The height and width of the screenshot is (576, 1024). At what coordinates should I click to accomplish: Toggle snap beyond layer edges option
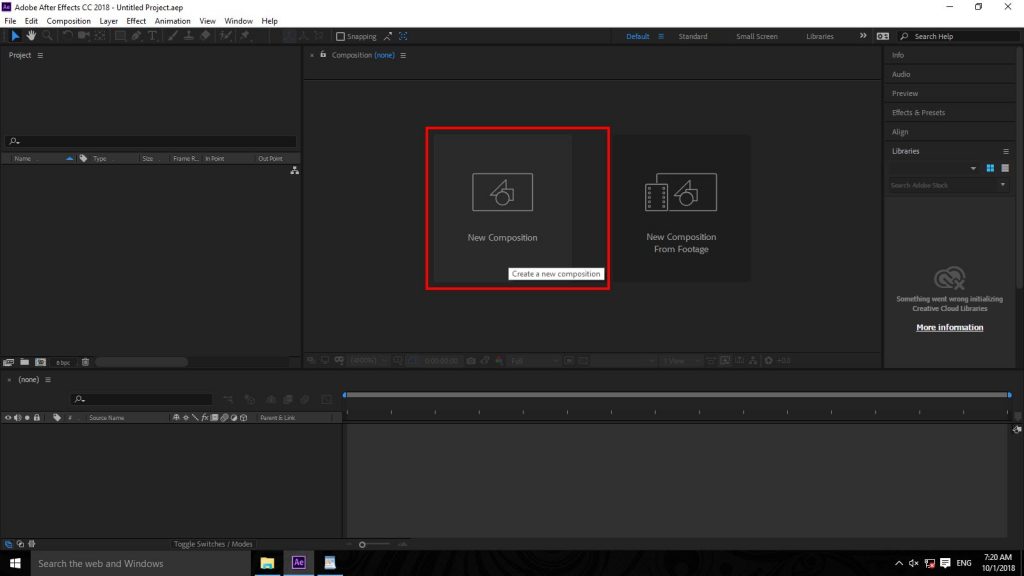pyautogui.click(x=388, y=37)
